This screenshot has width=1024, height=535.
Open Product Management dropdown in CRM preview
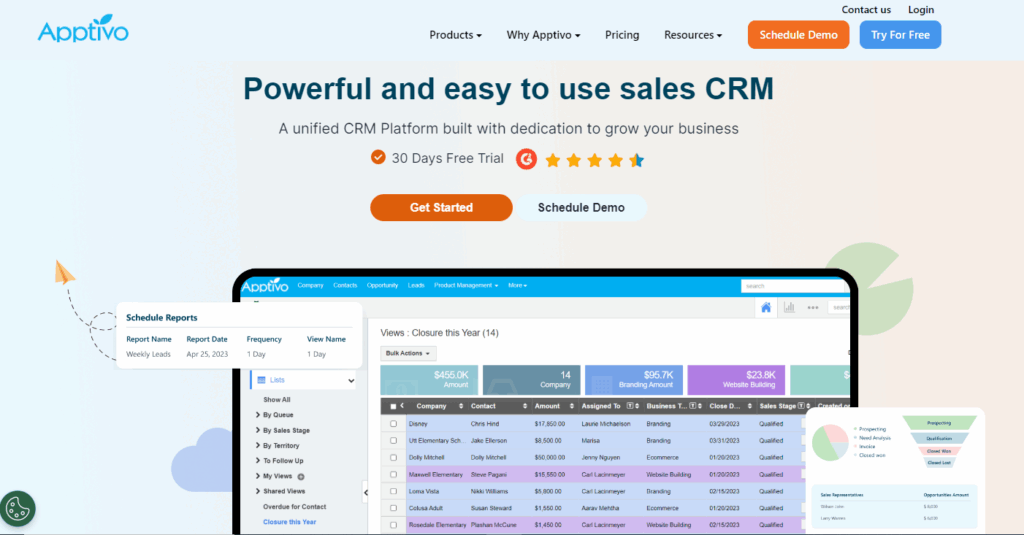466,285
